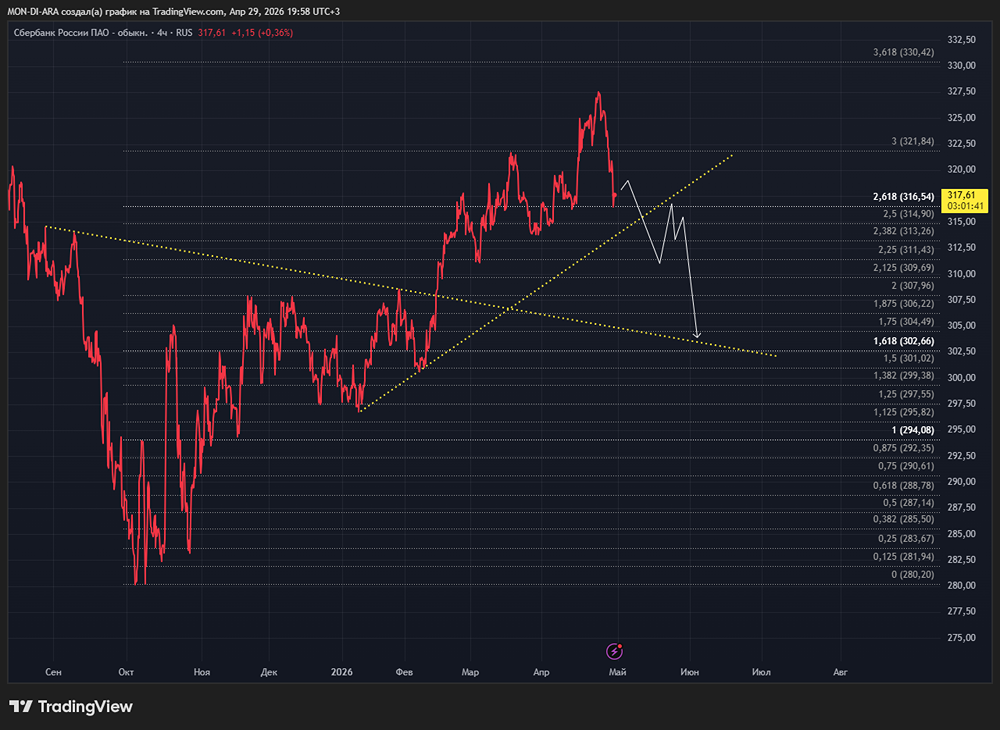The height and width of the screenshot is (730, 1000).
Task: Click the 275,00 price axis tick
Action: pyautogui.click(x=962, y=638)
